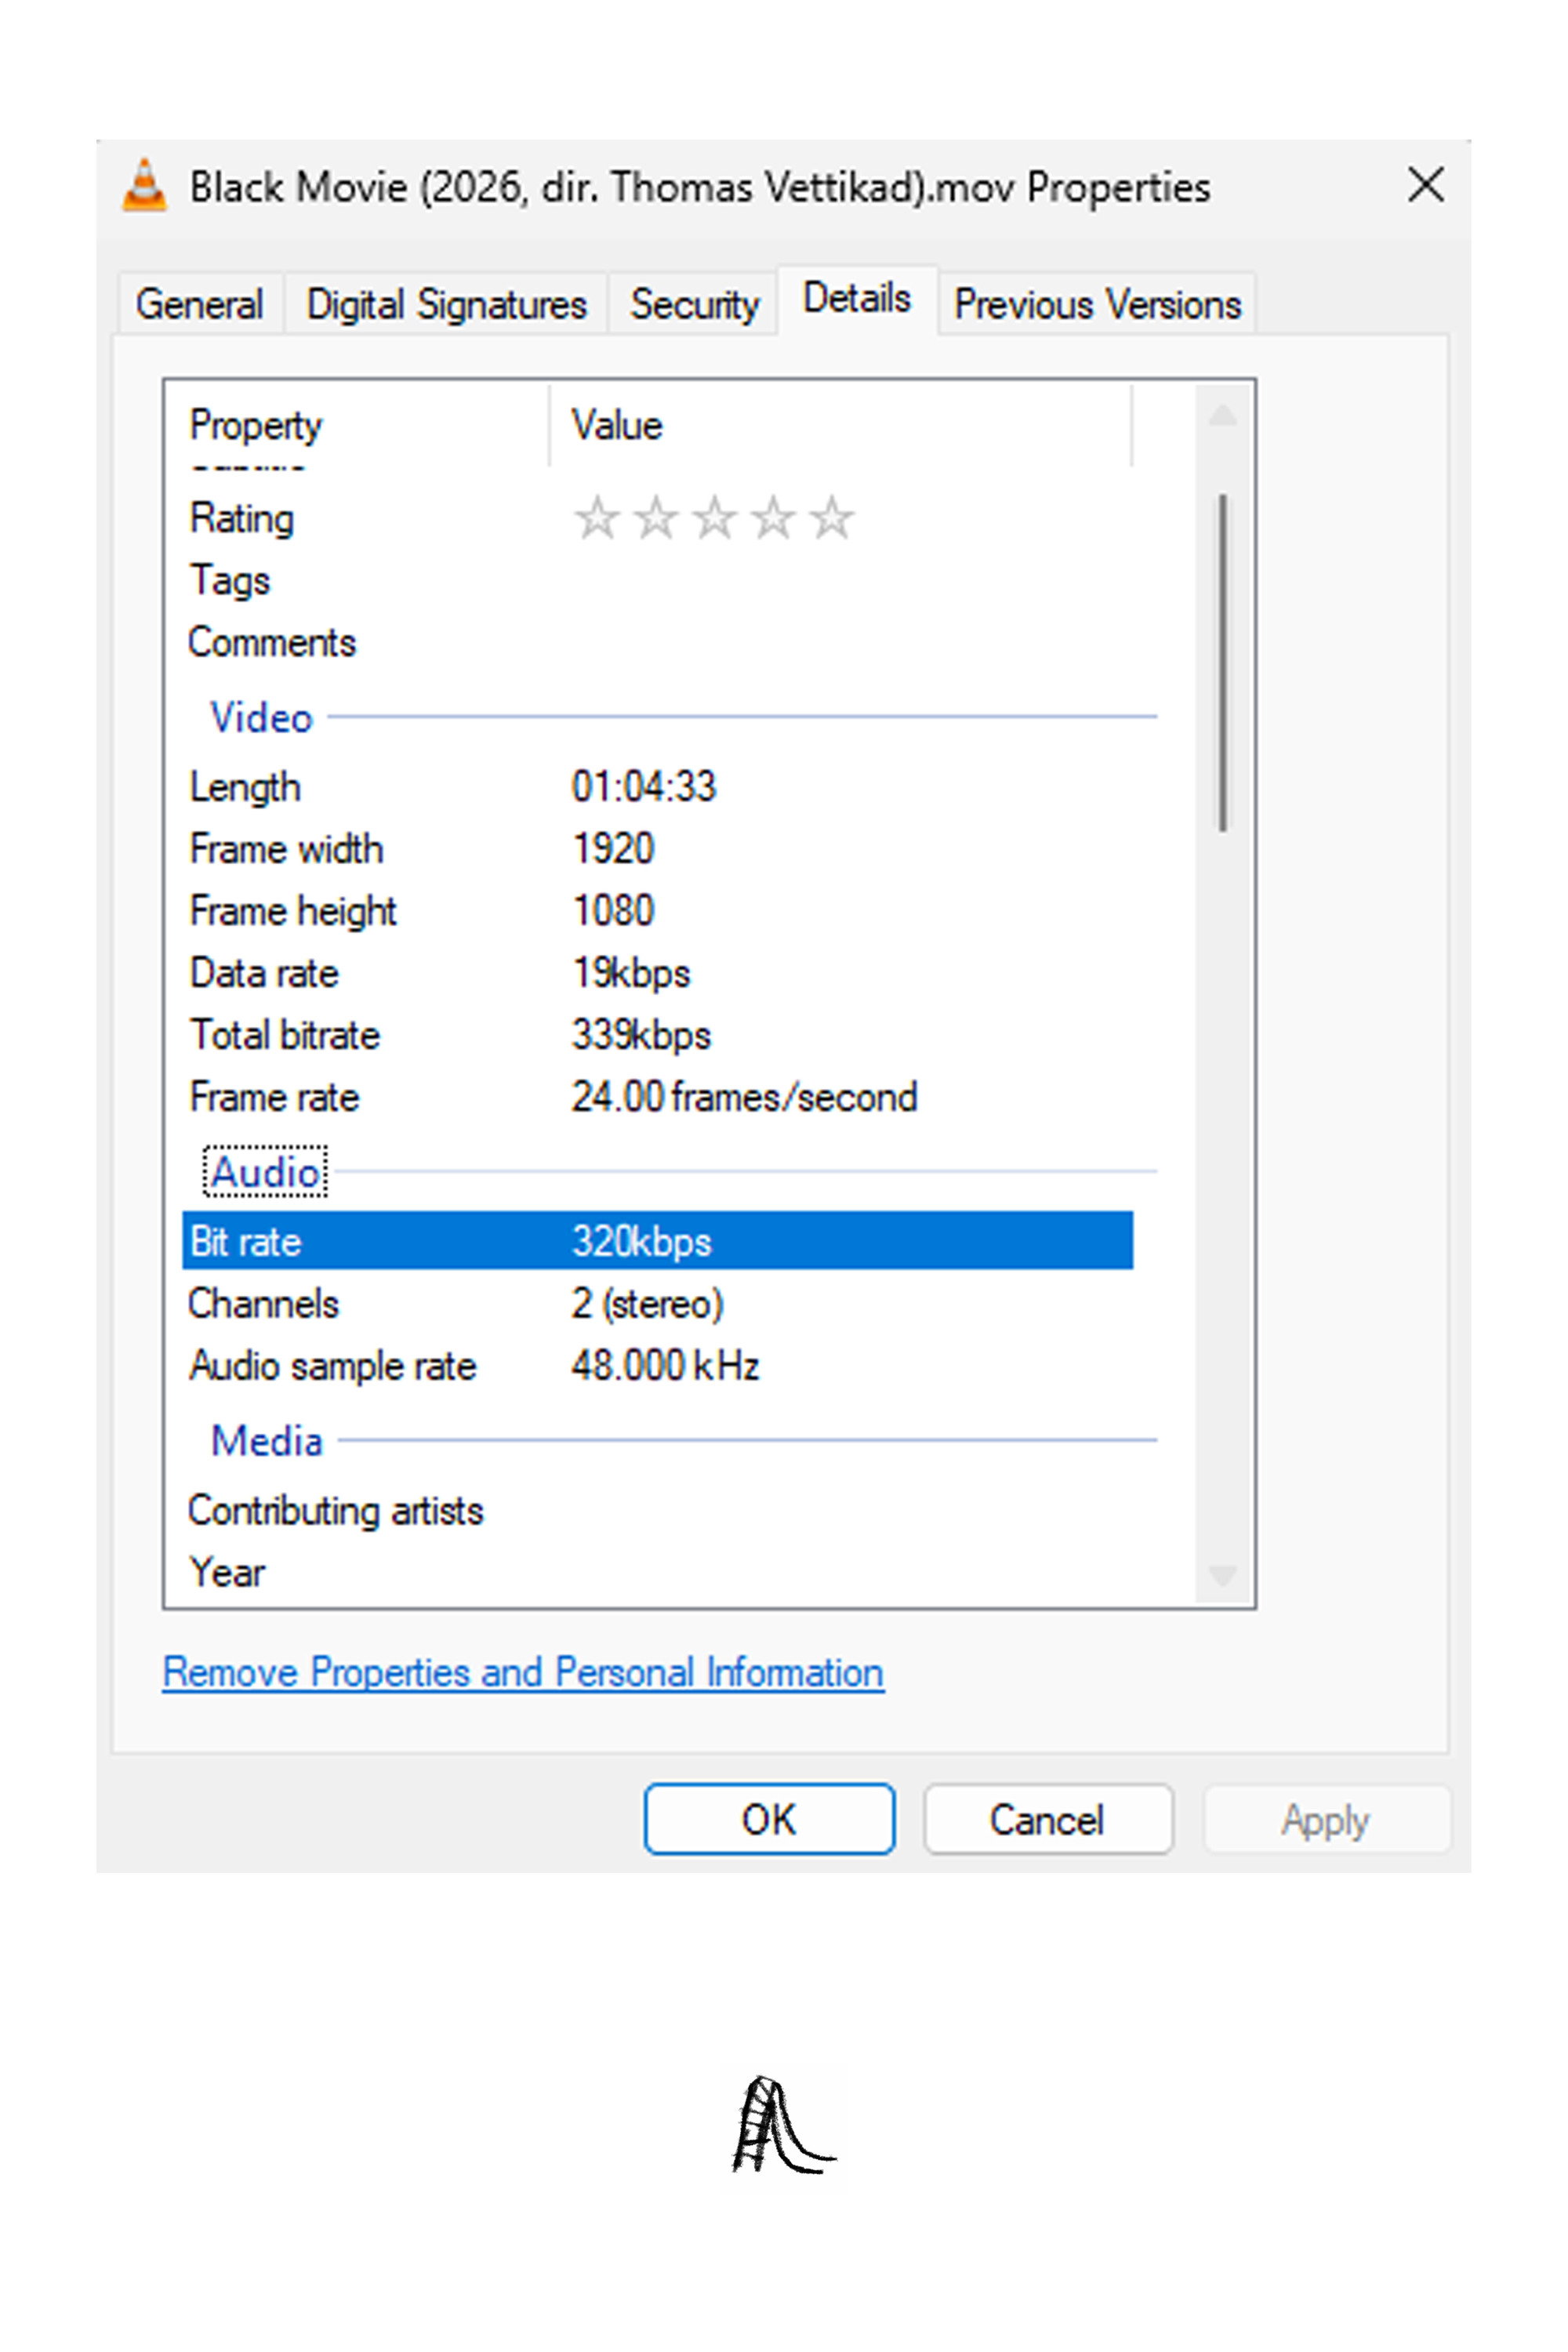Click Remove Properties and Personal Information link
1568x2352 pixels.
pyautogui.click(x=523, y=1672)
